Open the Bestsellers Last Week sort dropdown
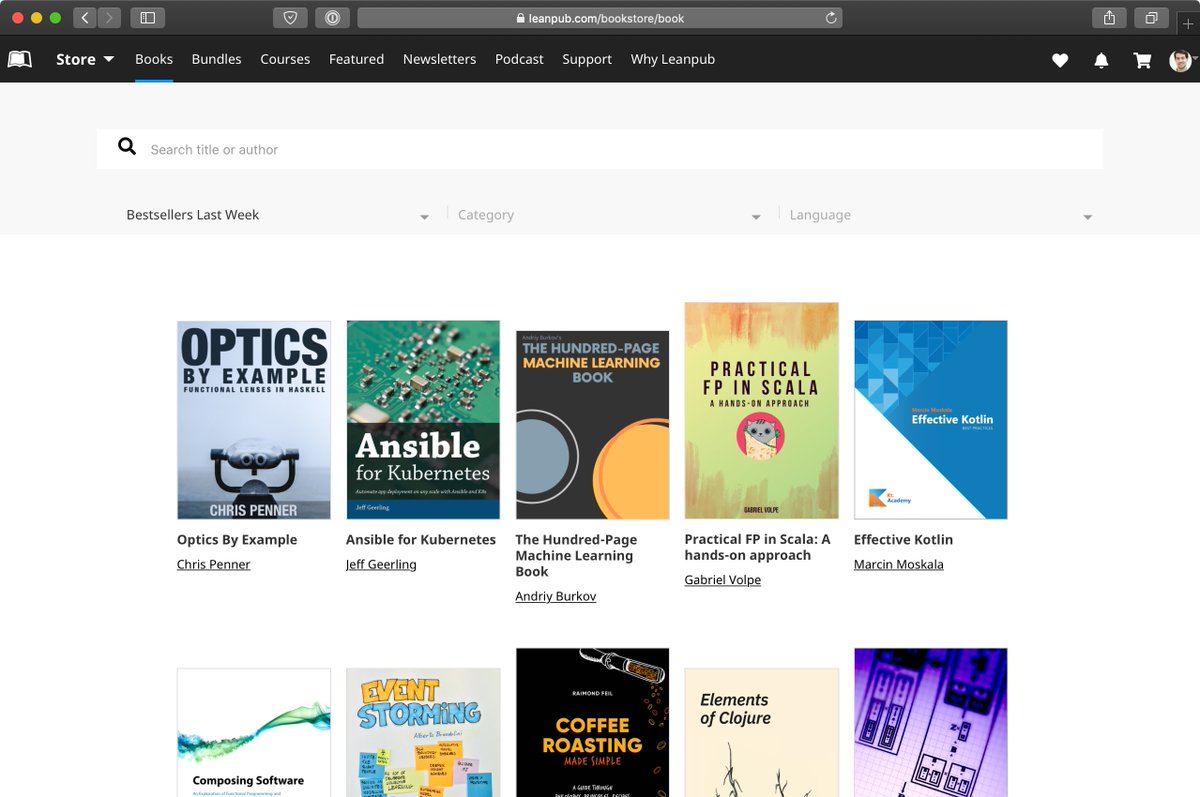This screenshot has width=1200, height=797. pos(278,215)
